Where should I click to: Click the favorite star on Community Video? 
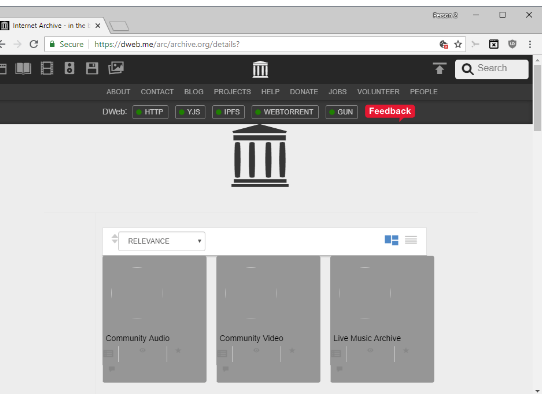[292, 350]
